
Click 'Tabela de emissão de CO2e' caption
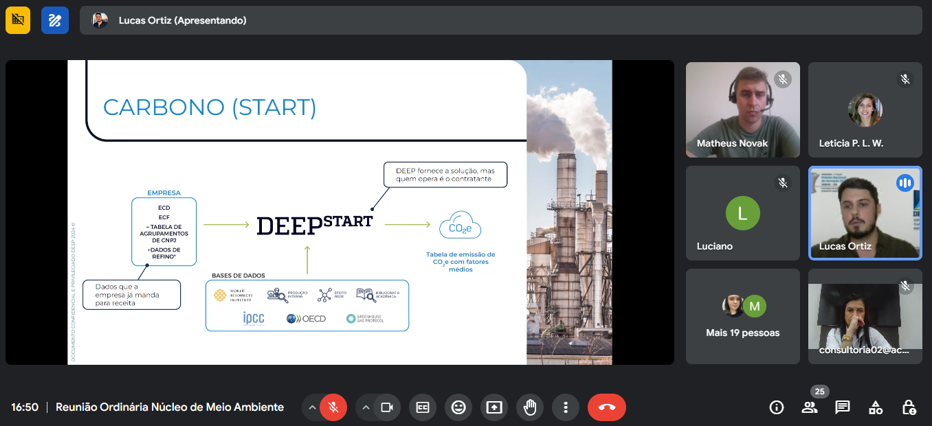460,261
